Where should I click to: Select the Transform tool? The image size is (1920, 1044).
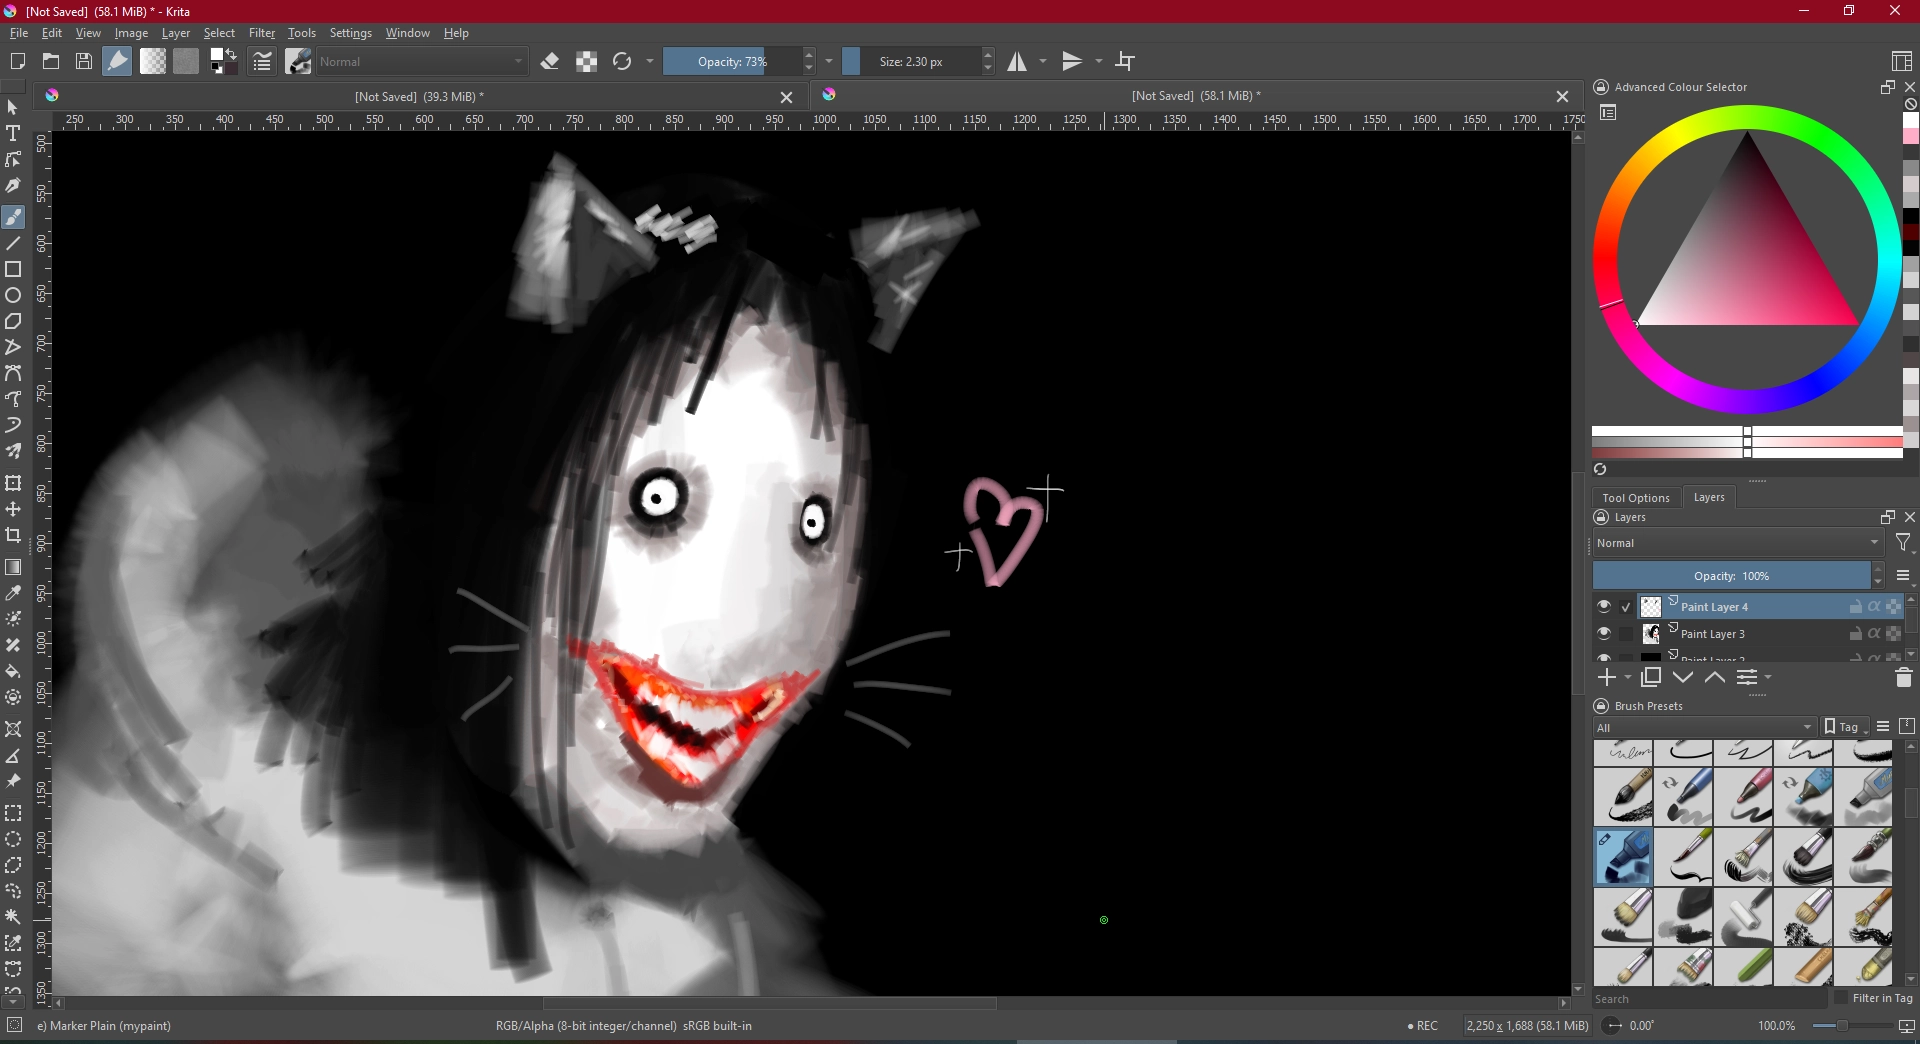click(x=13, y=484)
